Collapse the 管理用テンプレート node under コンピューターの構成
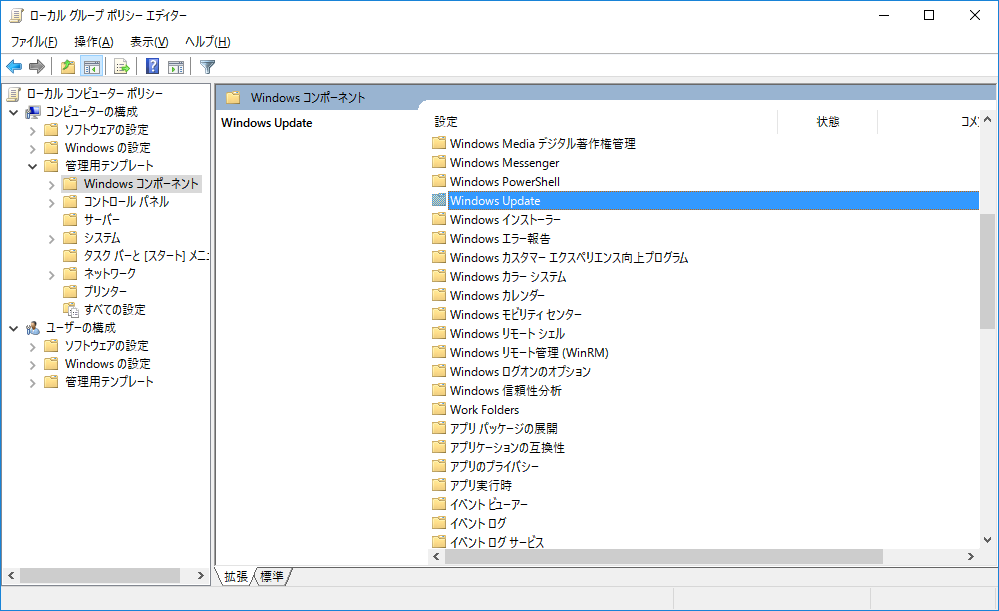Viewport: 999px width, 611px height. [x=32, y=166]
